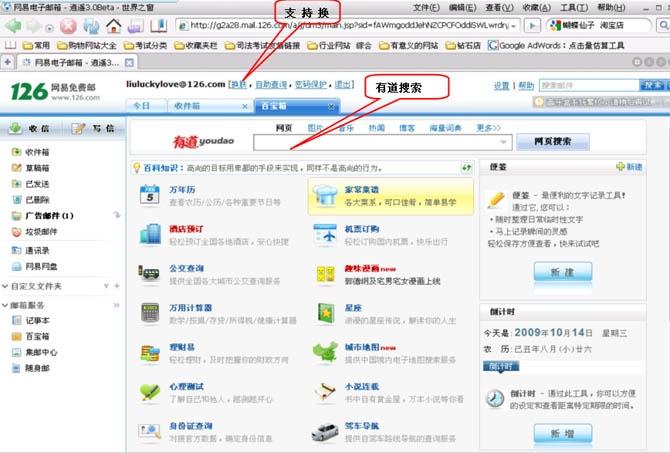Open 垃圾邮件 spam folder
Viewport: 670px width, 453px height.
41,232
